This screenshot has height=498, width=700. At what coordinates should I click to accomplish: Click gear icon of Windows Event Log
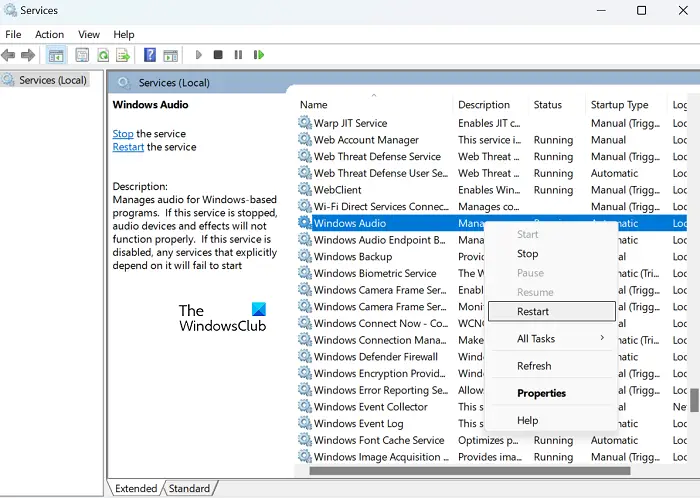point(305,423)
